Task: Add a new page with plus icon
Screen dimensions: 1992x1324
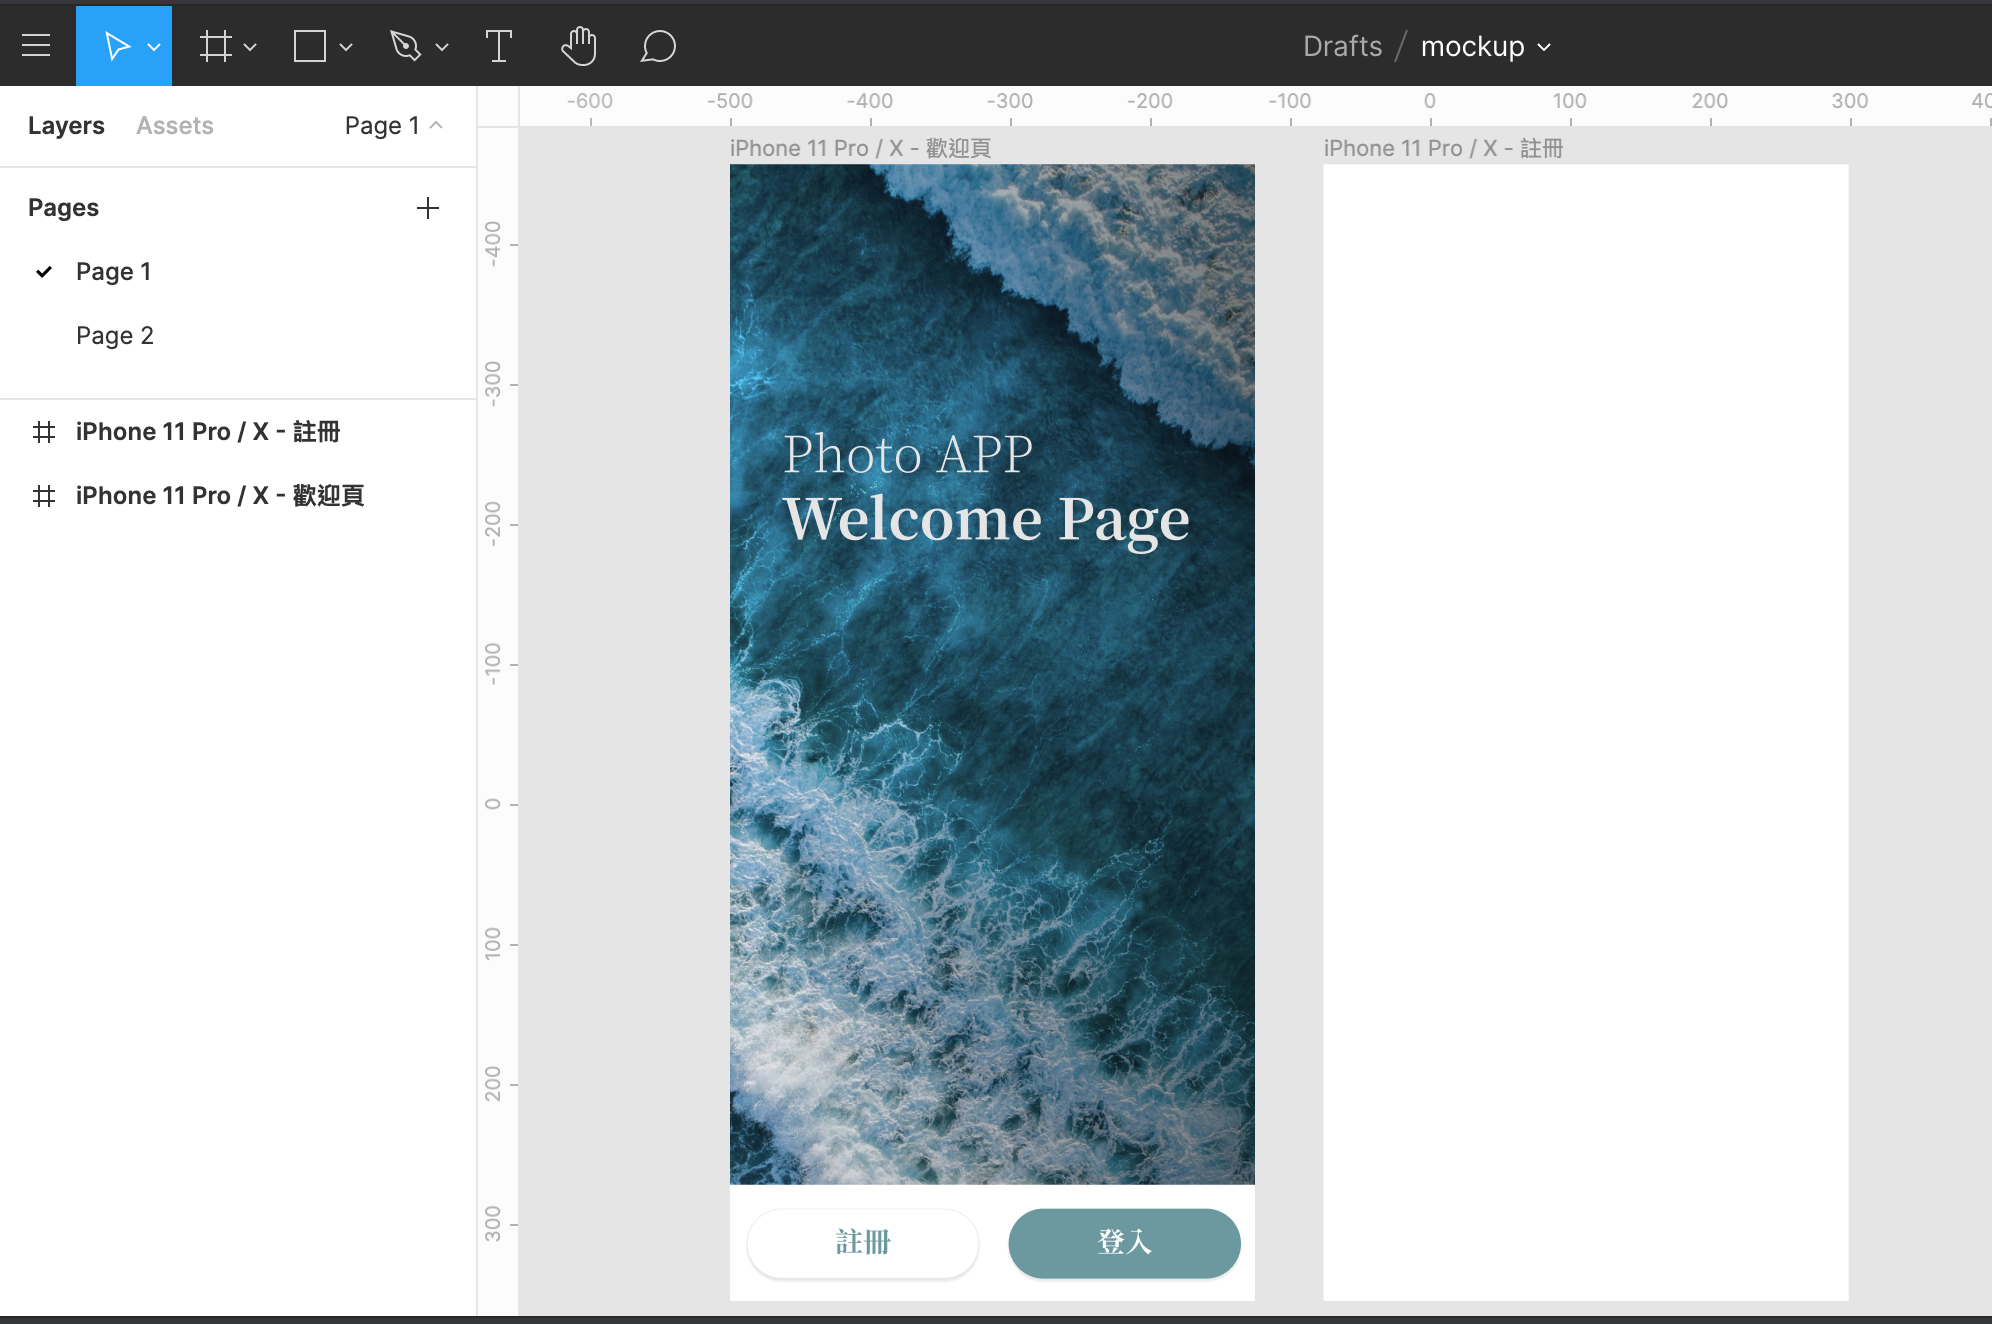Action: click(x=428, y=208)
